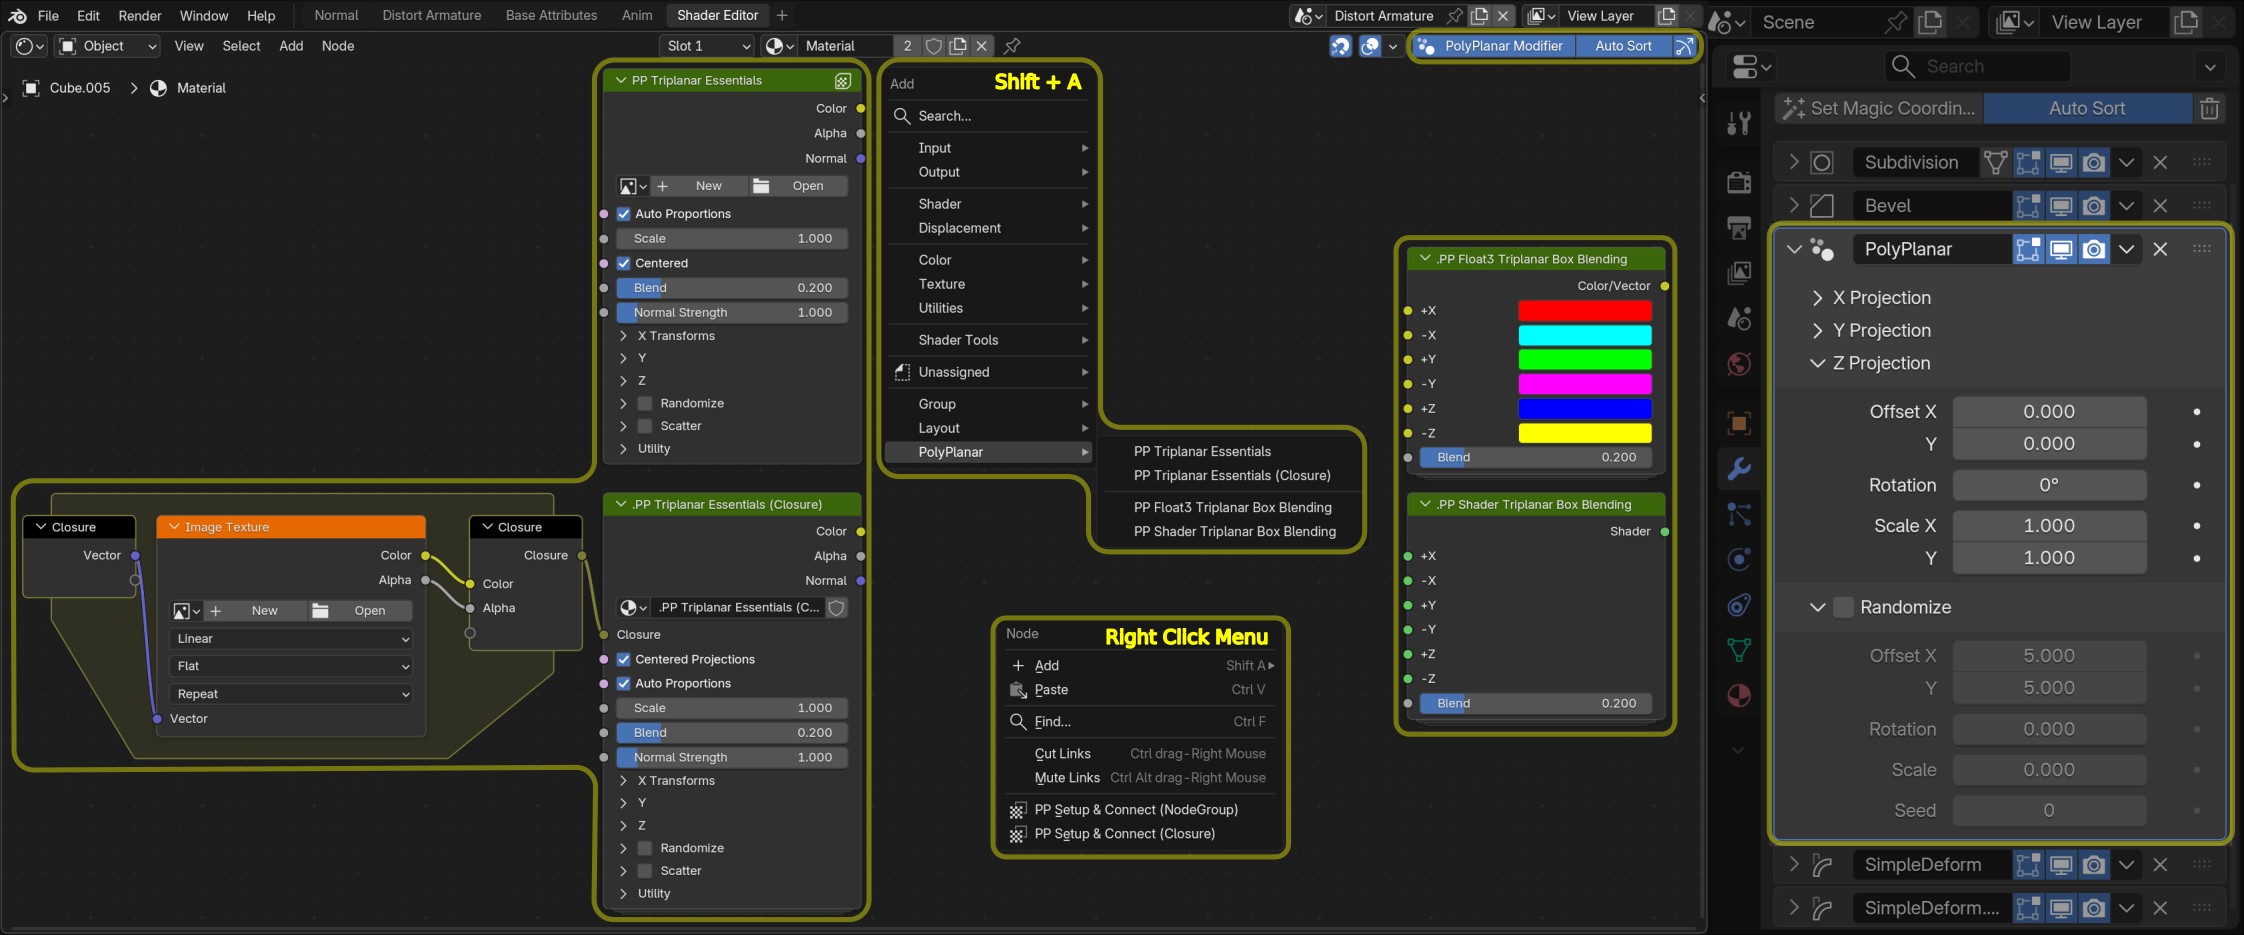The width and height of the screenshot is (2244, 935).
Task: Click the trash icon beside Auto Sort
Action: pos(2210,108)
